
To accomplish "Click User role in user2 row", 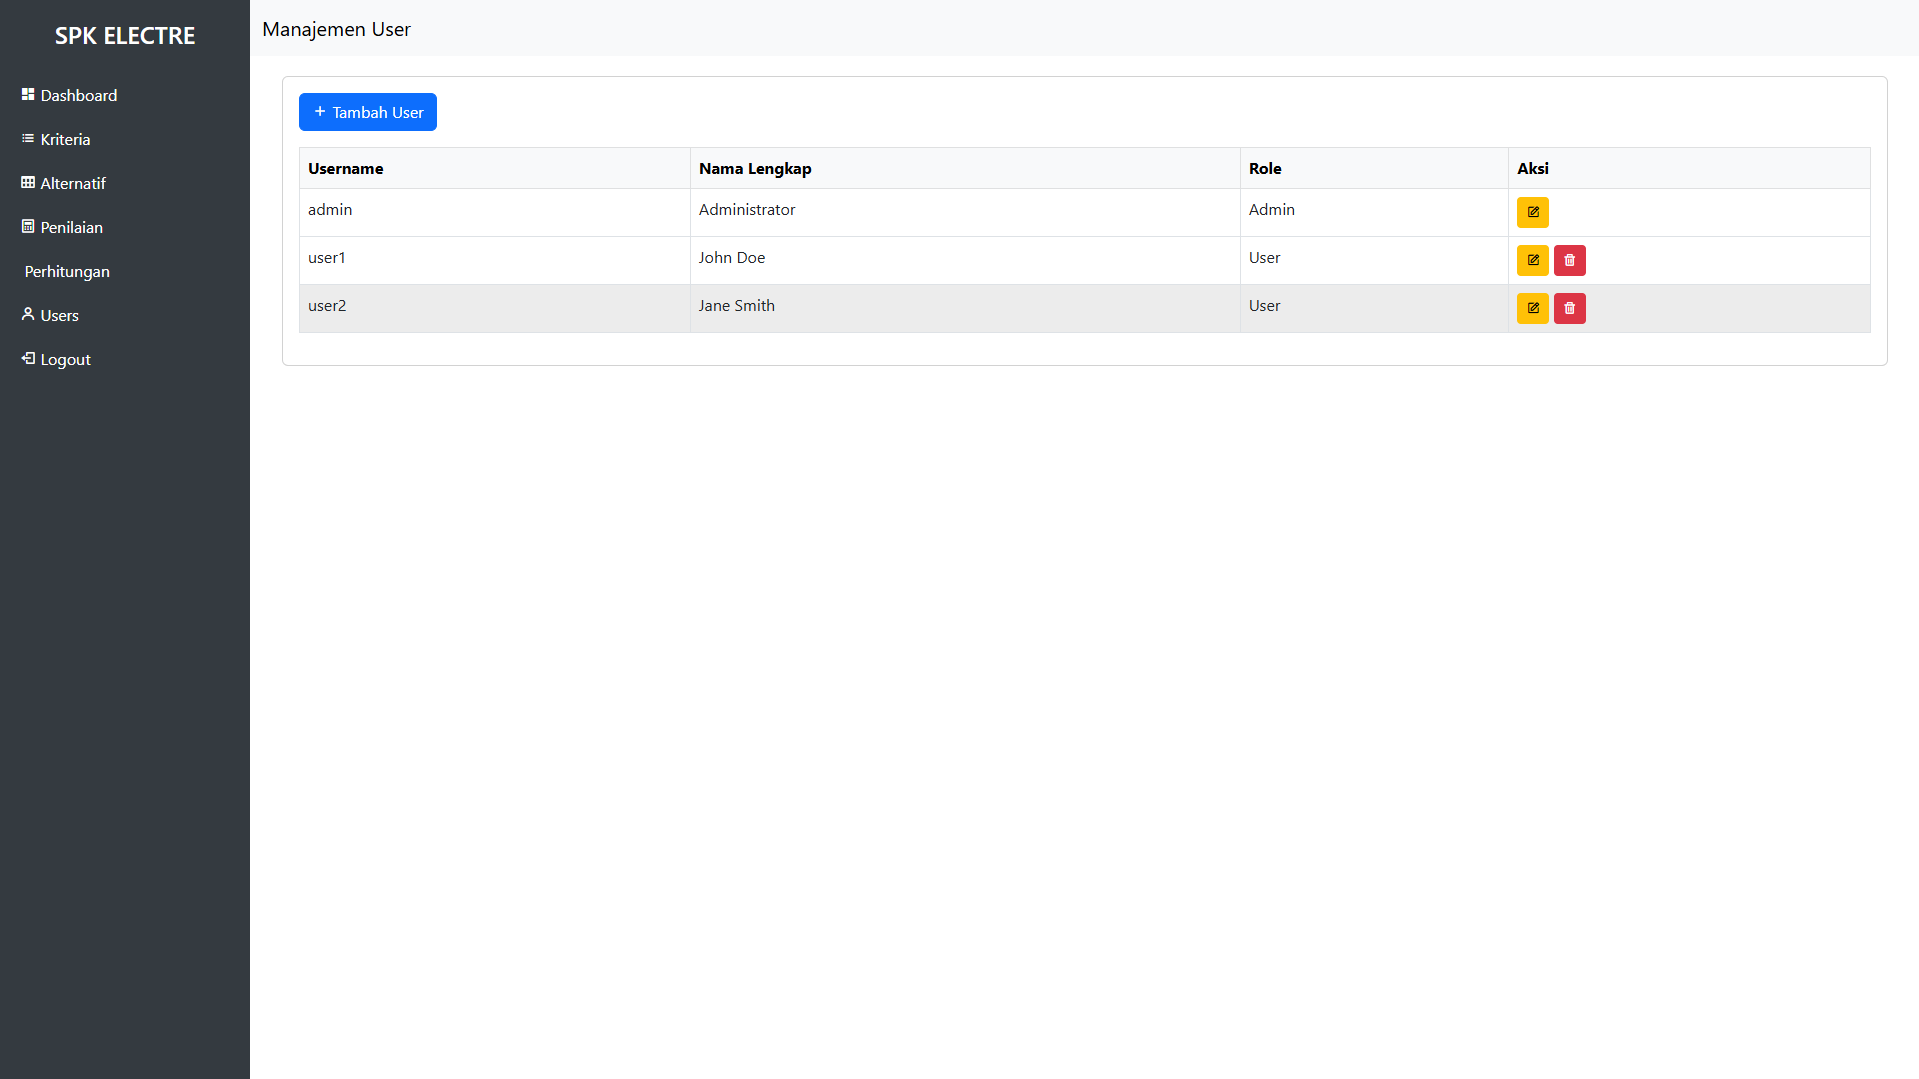I will coord(1374,308).
